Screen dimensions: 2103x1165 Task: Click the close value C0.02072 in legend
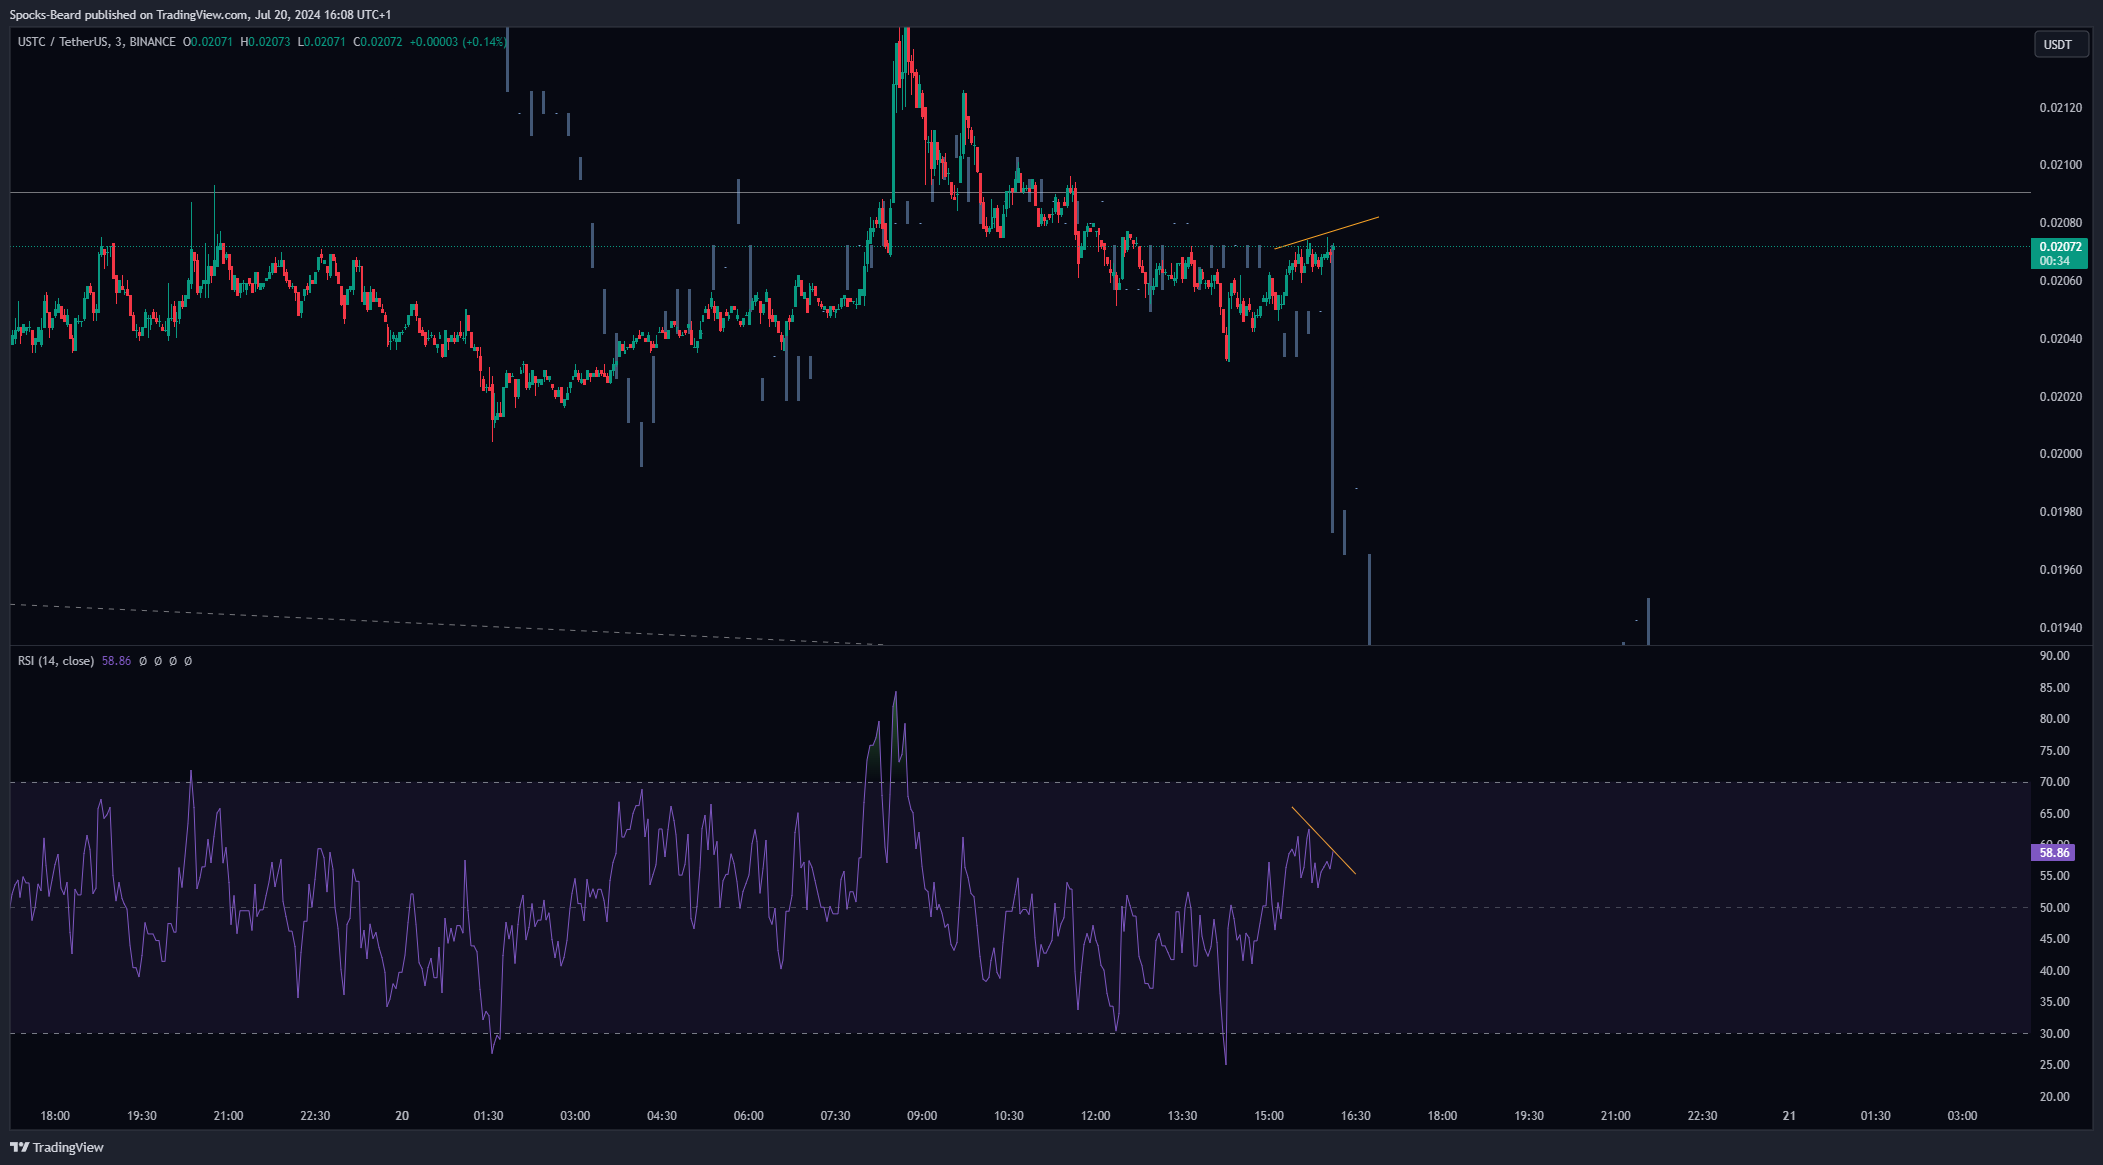(x=378, y=42)
